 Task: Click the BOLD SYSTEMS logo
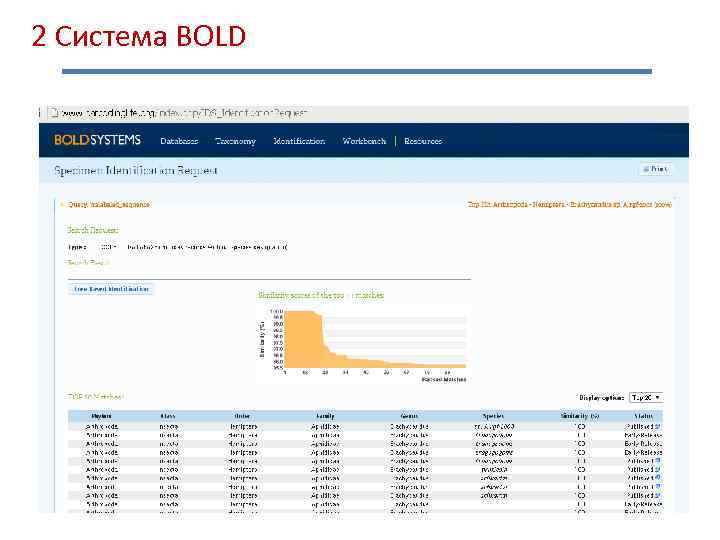coord(97,140)
